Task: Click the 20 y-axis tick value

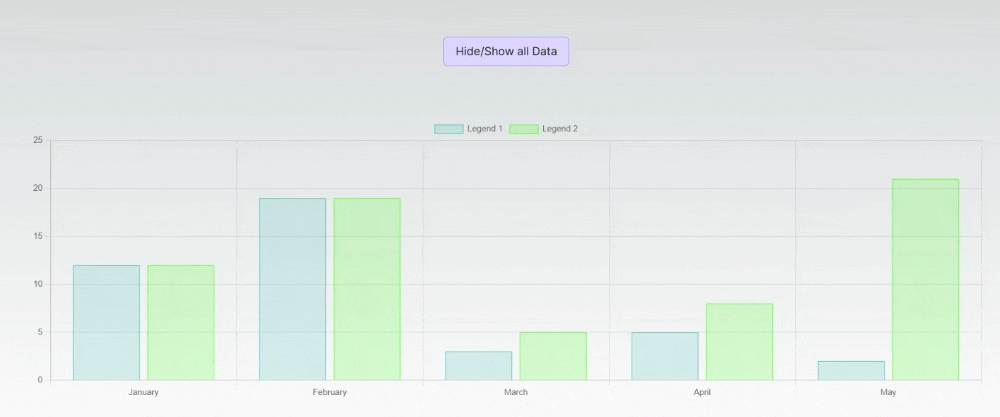Action: (x=38, y=188)
